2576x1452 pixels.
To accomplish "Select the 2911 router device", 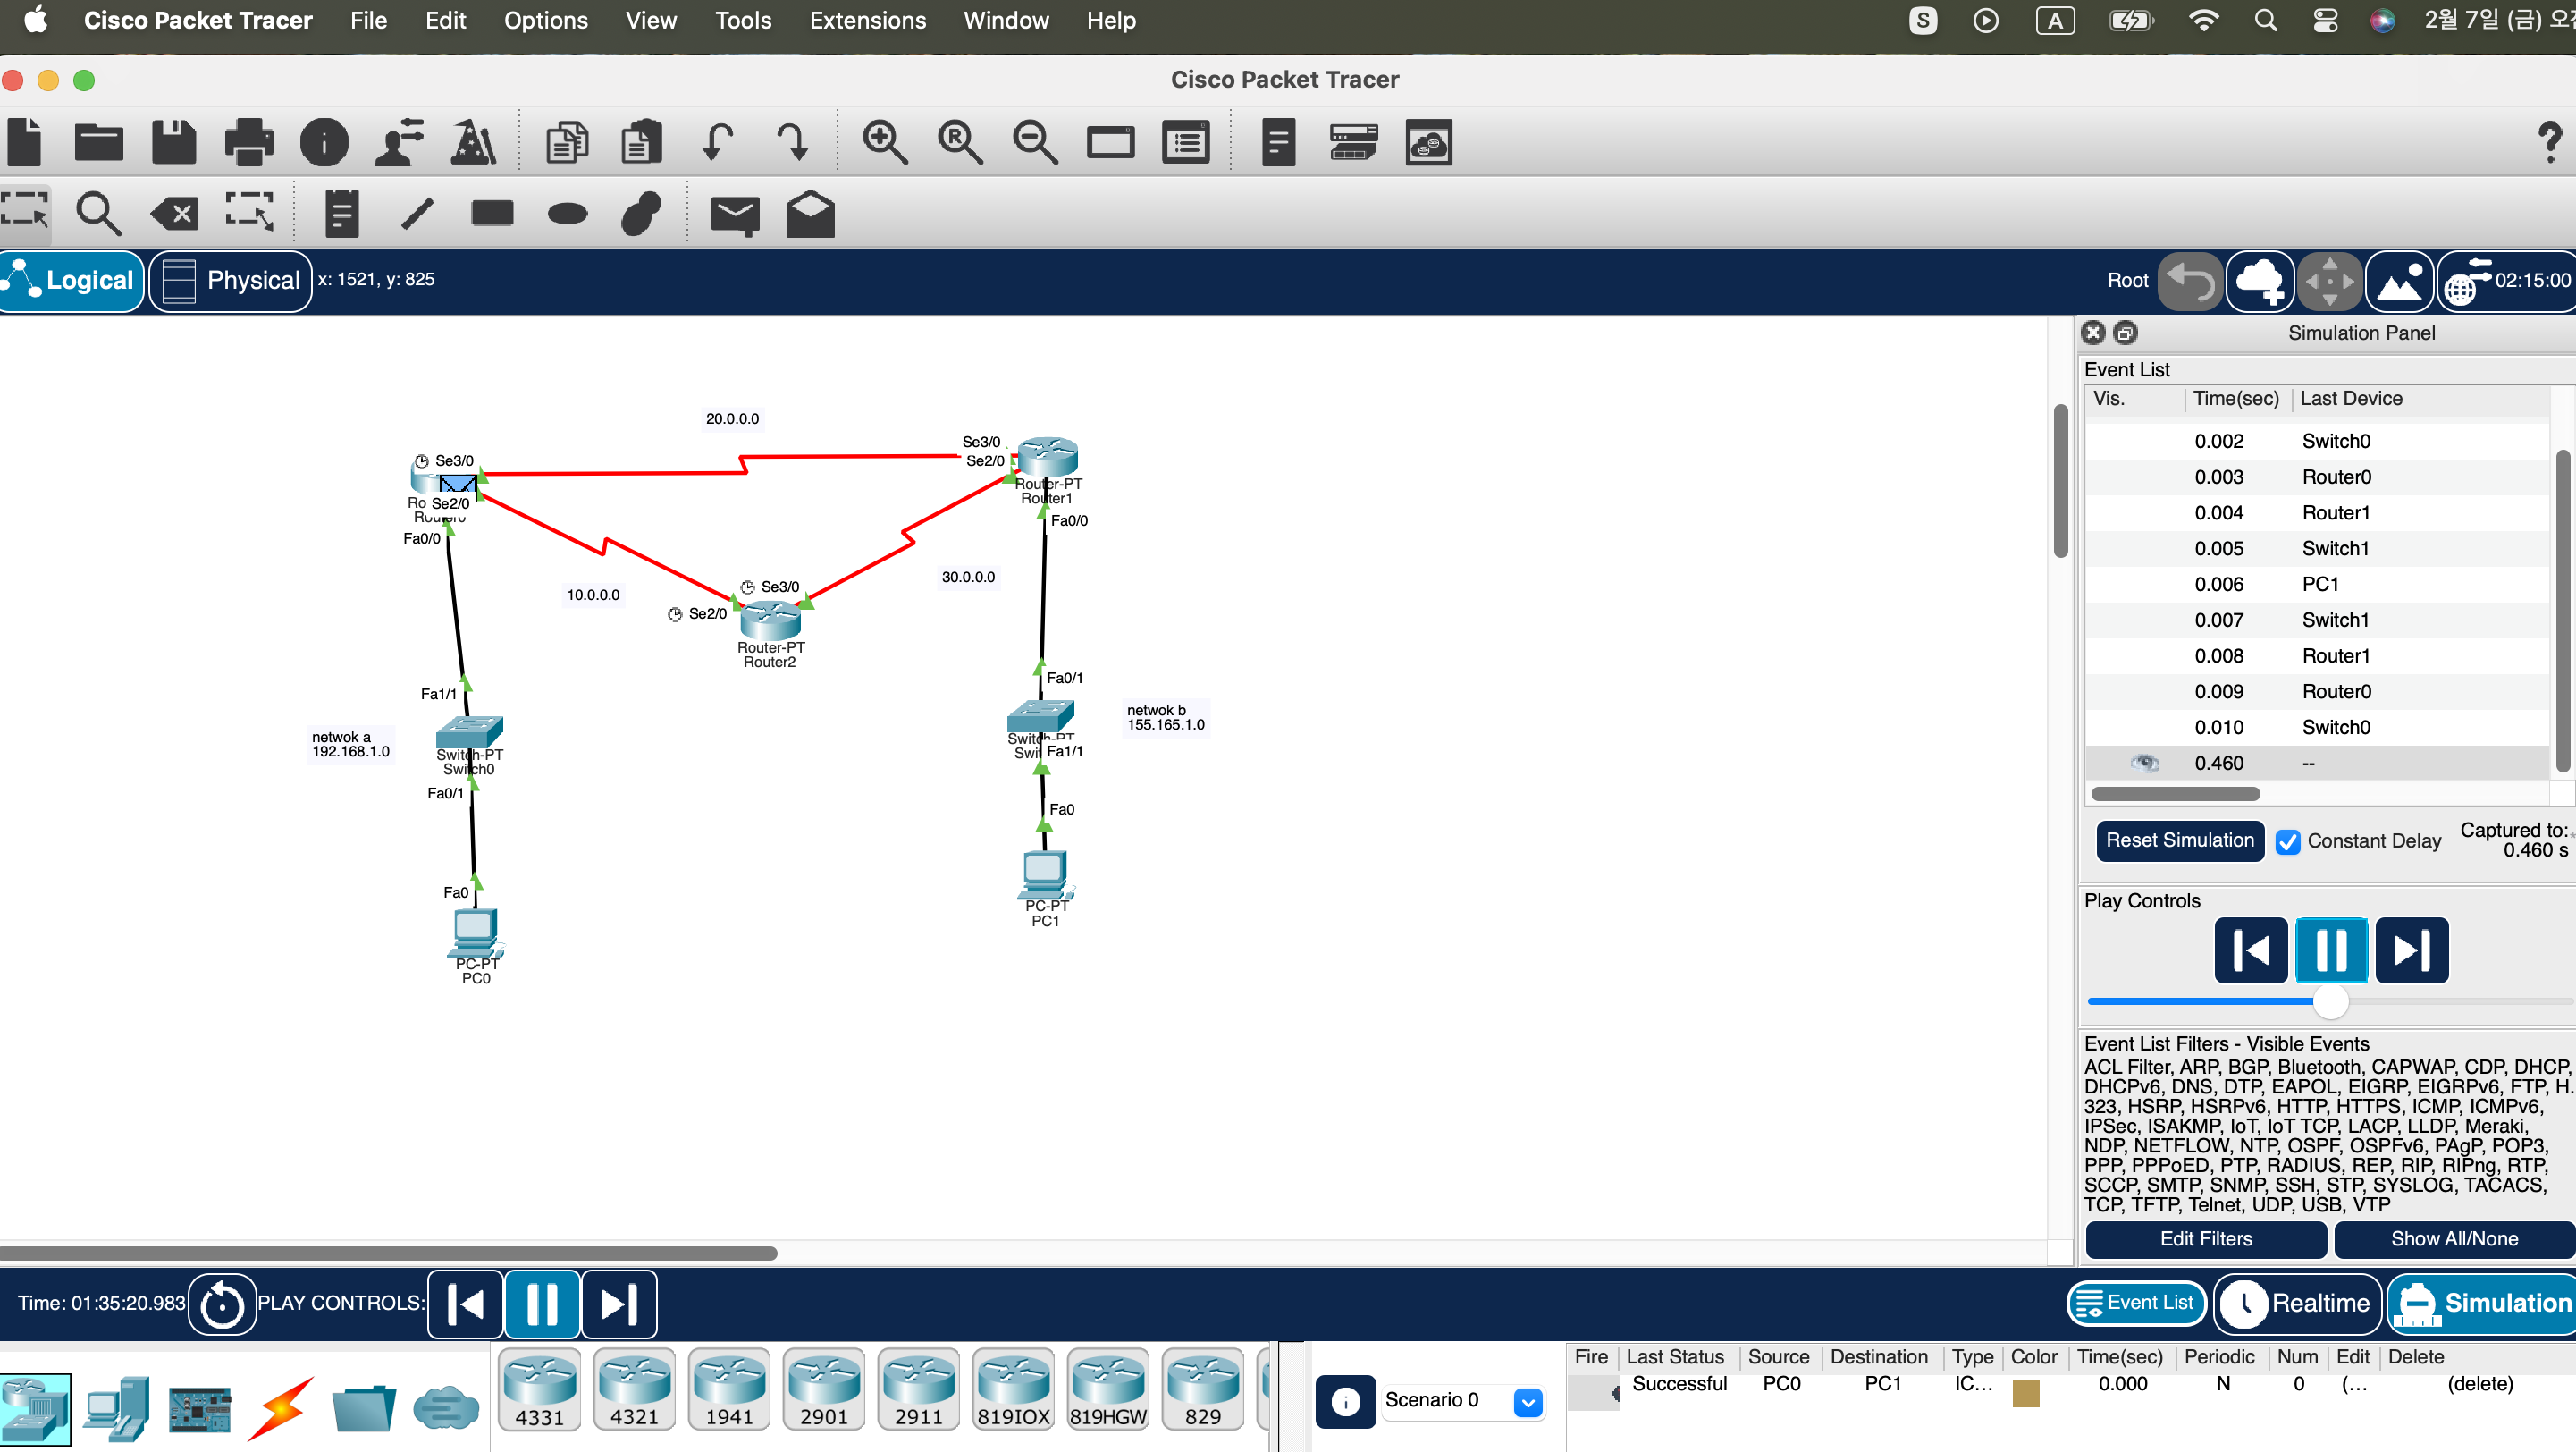I will point(918,1388).
